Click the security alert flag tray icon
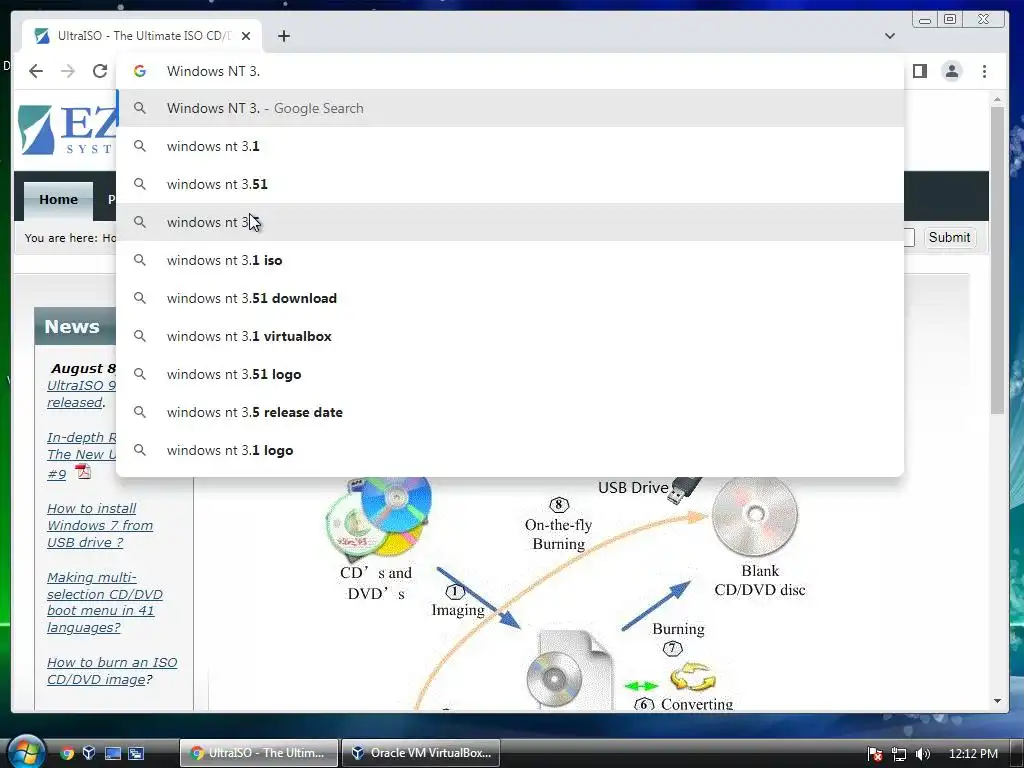Viewport: 1024px width, 768px height. (875, 754)
